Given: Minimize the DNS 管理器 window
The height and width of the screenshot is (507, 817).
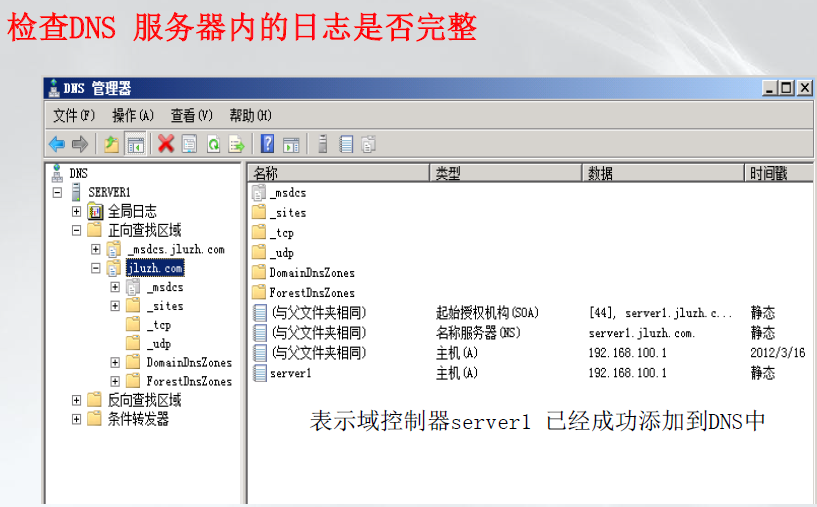Looking at the screenshot, I should click(x=770, y=88).
